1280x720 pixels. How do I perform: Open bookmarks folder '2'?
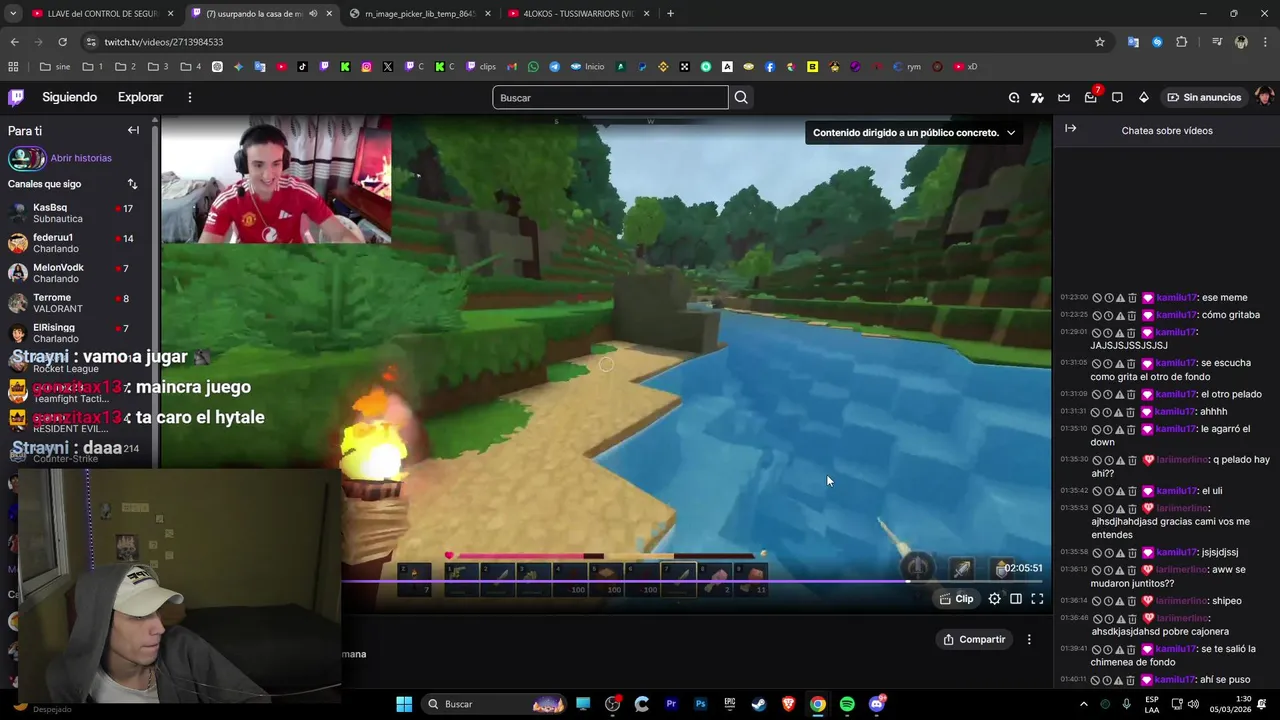point(126,67)
